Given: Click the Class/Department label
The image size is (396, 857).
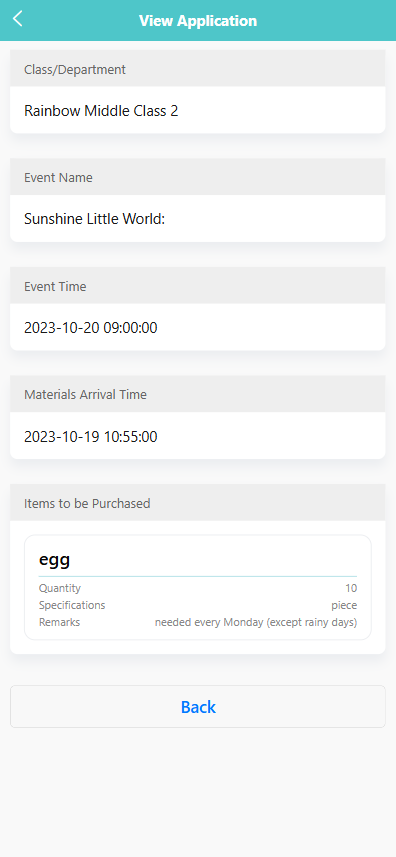Looking at the screenshot, I should (75, 69).
